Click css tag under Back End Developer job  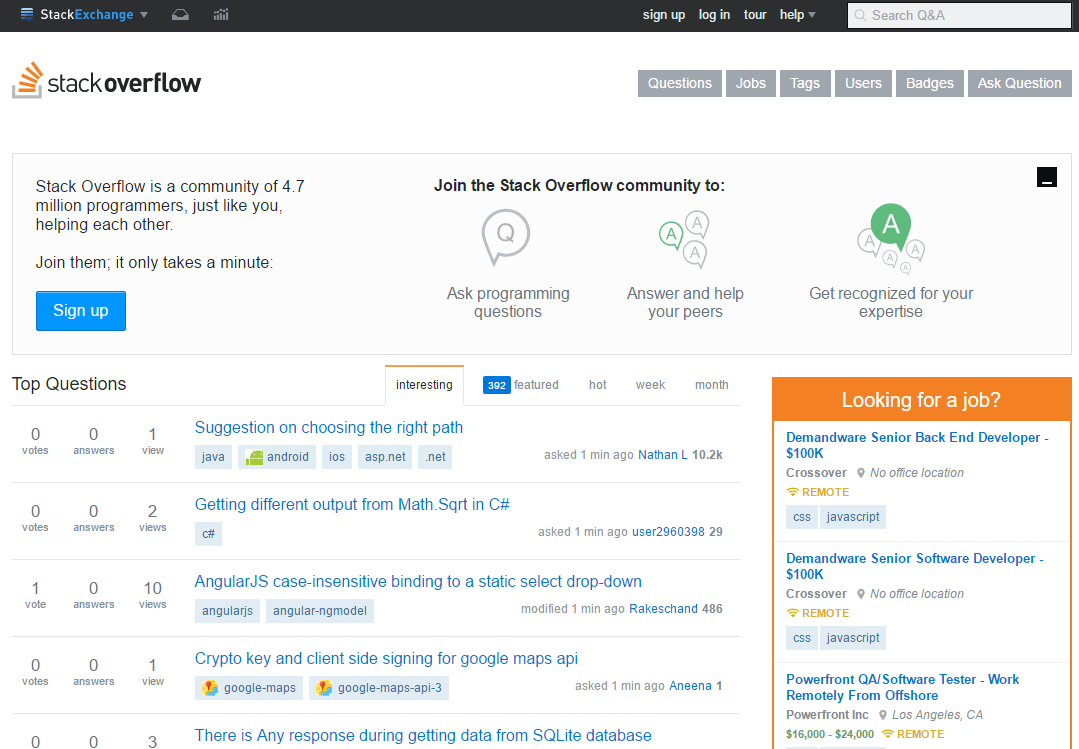point(802,517)
